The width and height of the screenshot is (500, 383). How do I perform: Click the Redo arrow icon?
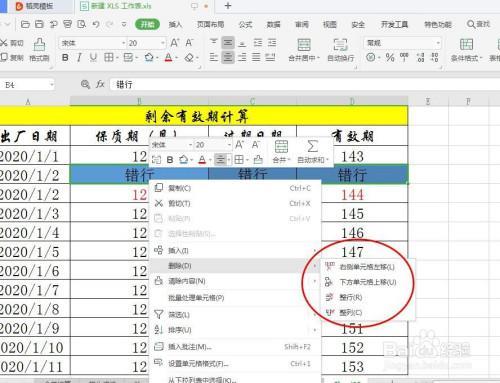click(x=110, y=24)
